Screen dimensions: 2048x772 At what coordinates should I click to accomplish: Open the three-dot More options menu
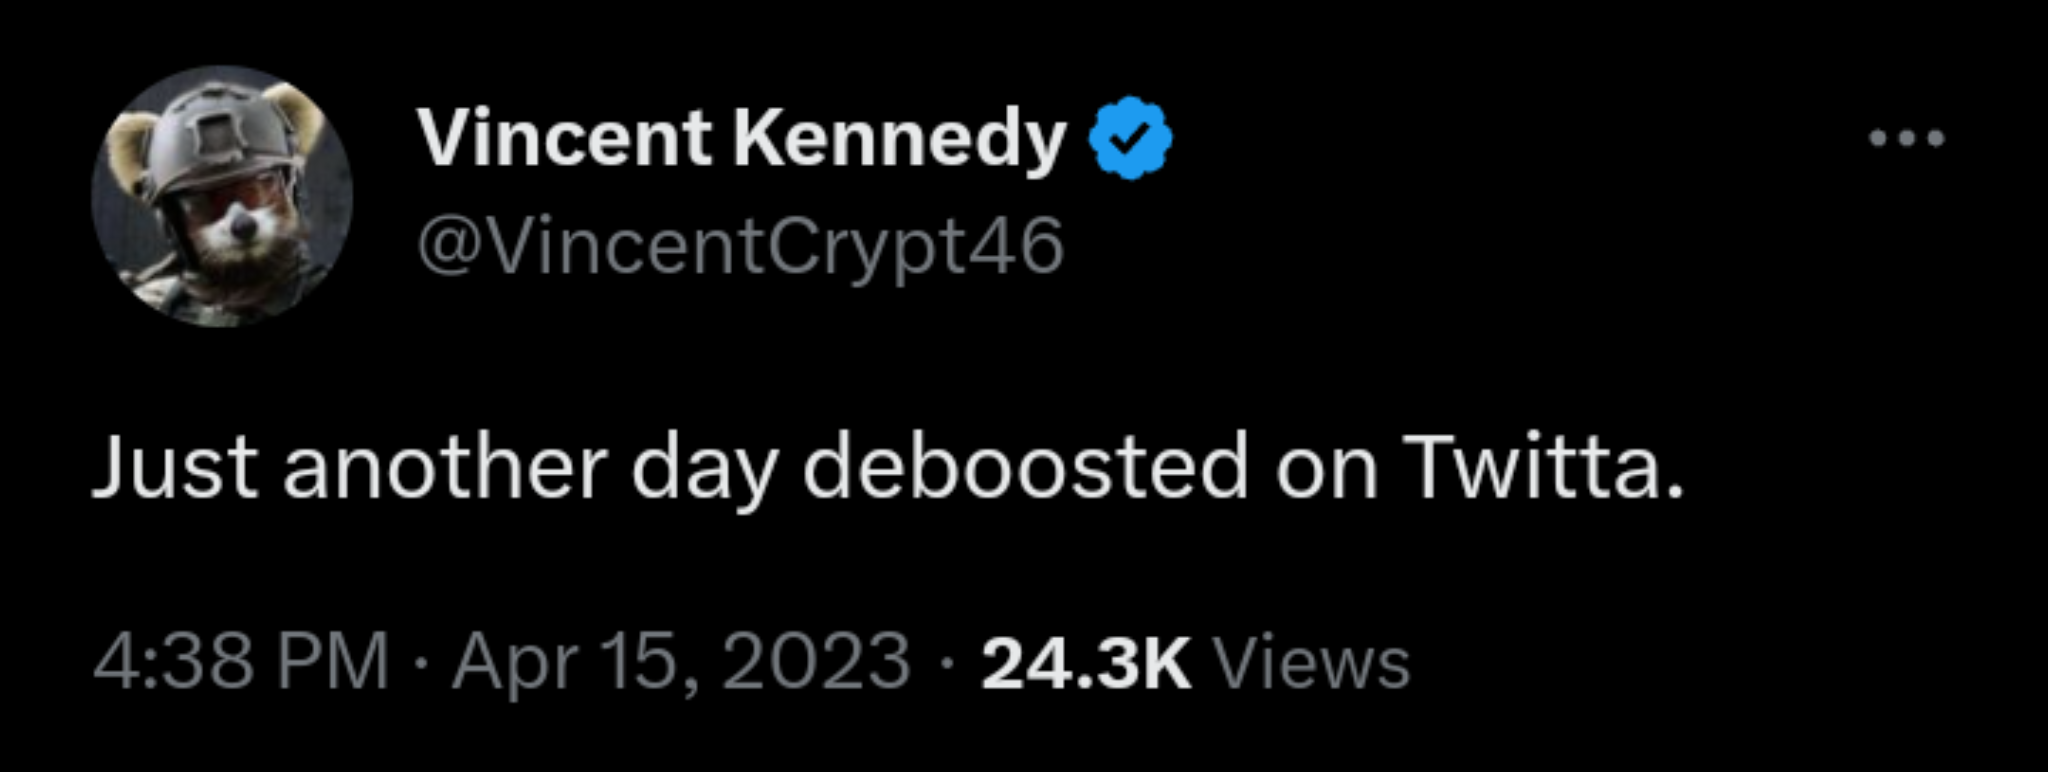(1907, 138)
